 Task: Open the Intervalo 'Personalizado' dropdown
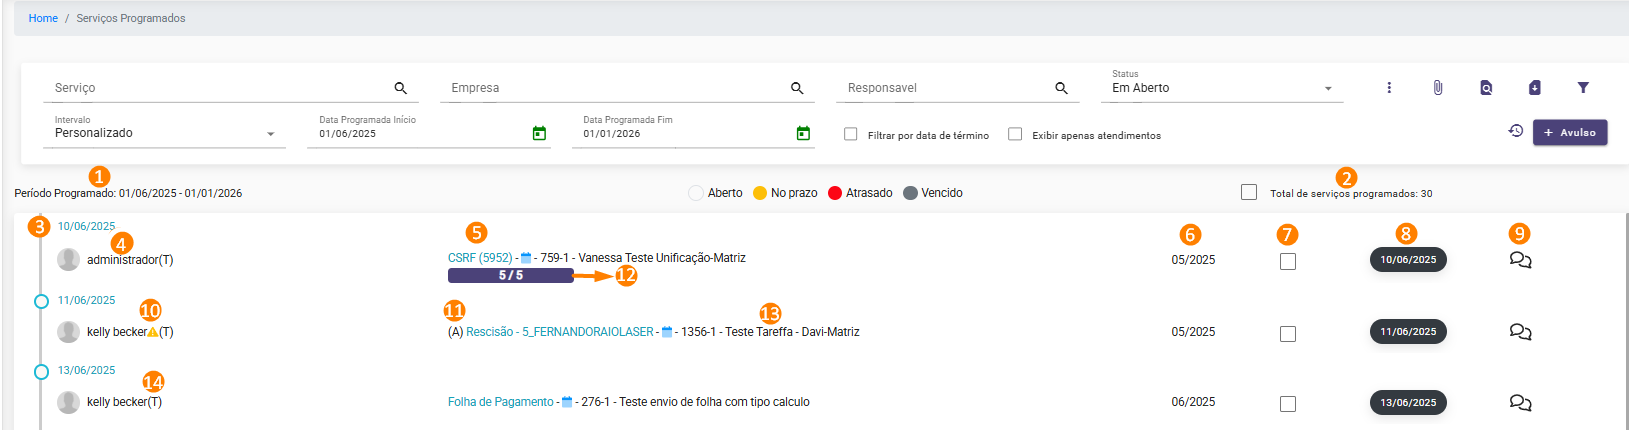[270, 134]
